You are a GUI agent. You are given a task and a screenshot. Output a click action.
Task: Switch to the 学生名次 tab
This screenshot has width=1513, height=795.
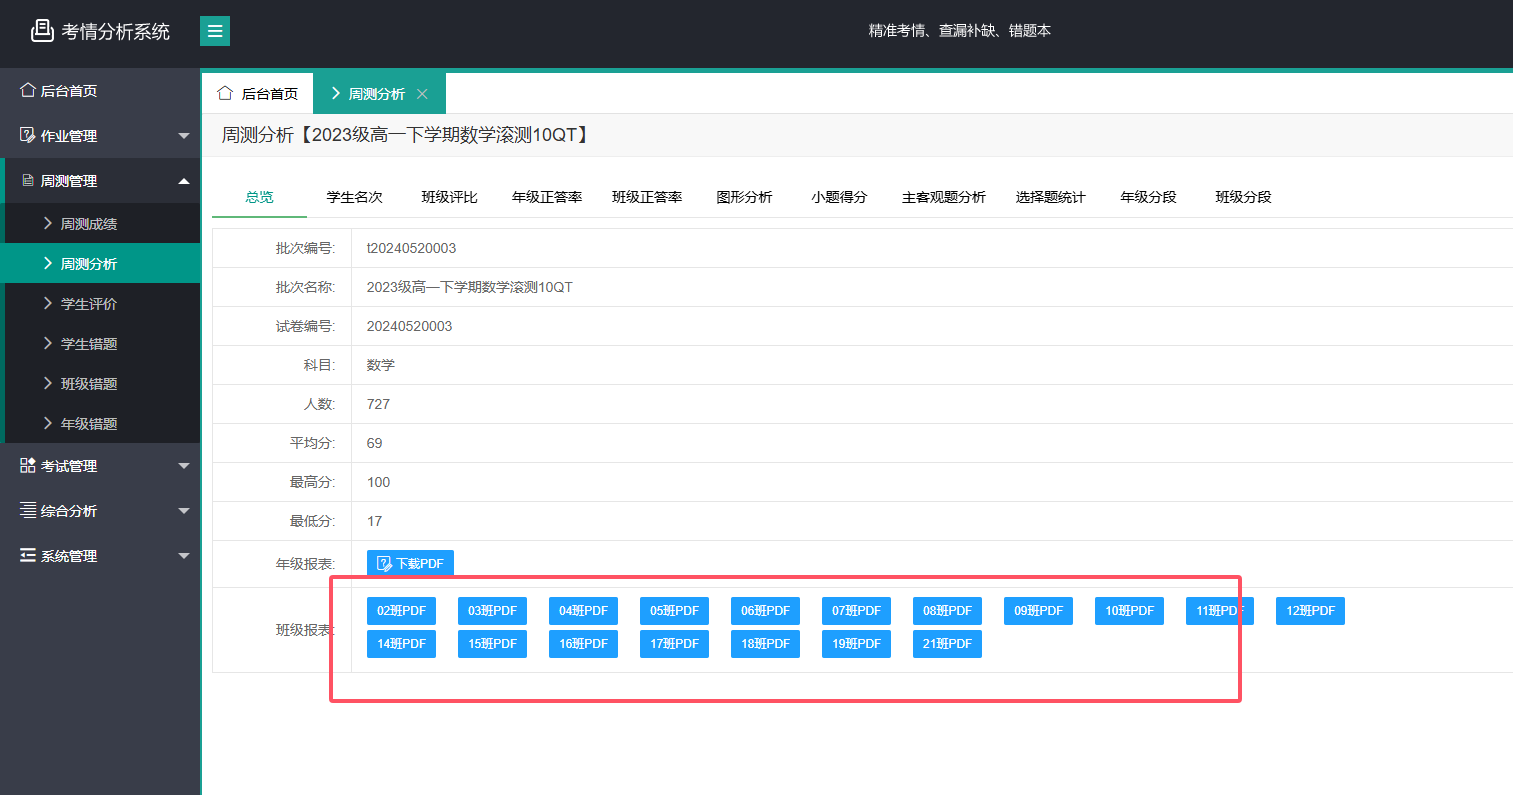coord(354,197)
